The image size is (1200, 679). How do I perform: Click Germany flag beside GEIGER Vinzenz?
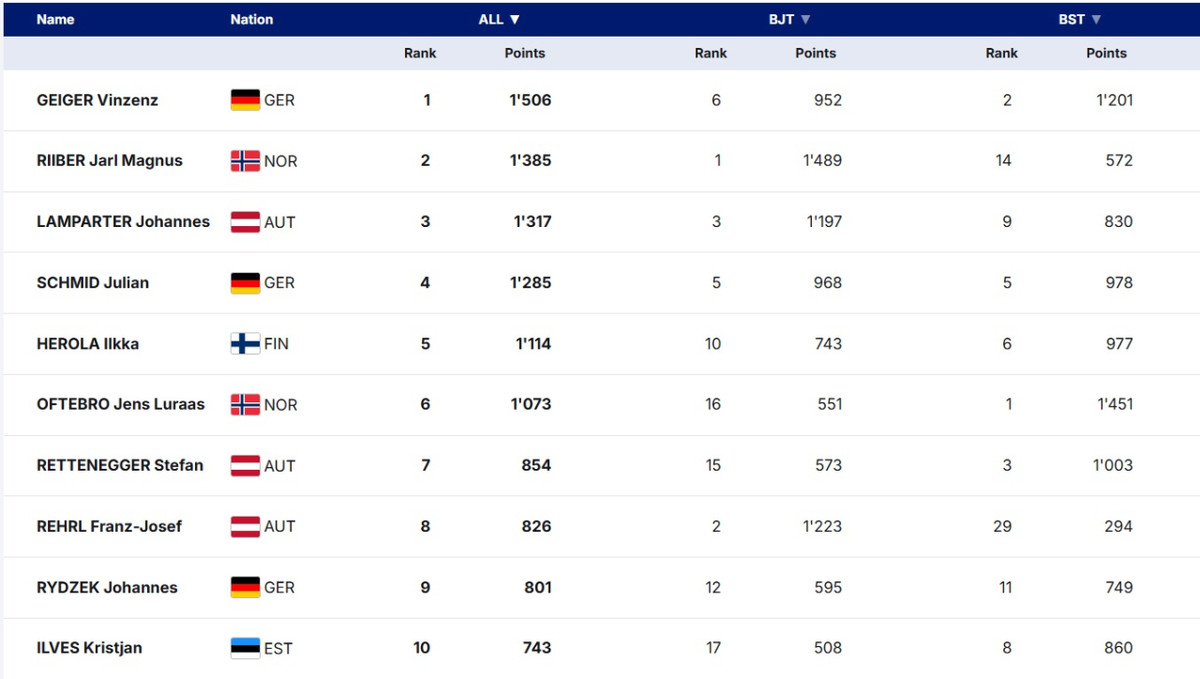tap(245, 100)
